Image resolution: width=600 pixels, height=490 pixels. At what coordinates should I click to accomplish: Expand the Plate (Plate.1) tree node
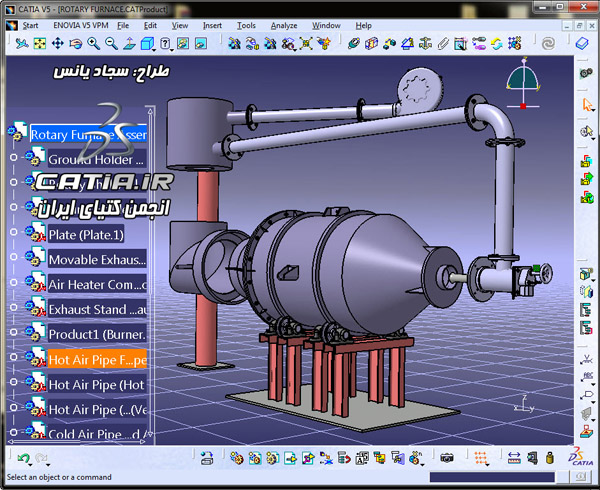pyautogui.click(x=13, y=232)
